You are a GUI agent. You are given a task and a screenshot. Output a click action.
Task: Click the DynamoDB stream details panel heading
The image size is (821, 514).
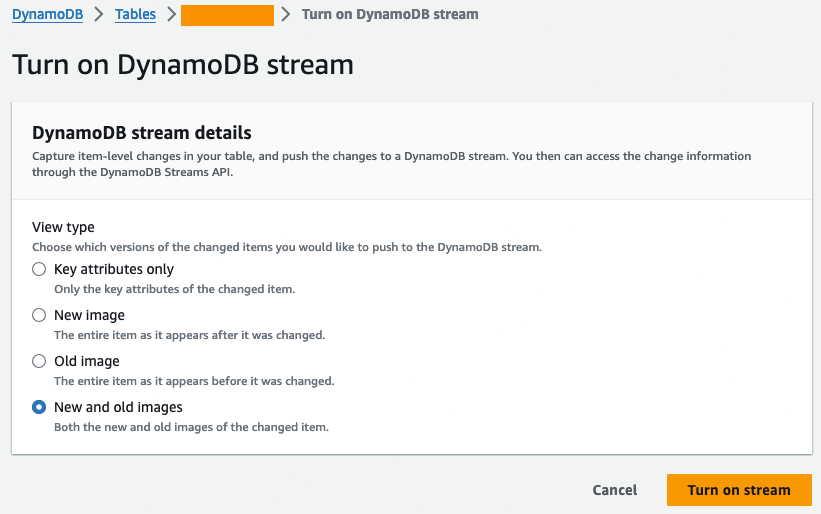click(141, 132)
